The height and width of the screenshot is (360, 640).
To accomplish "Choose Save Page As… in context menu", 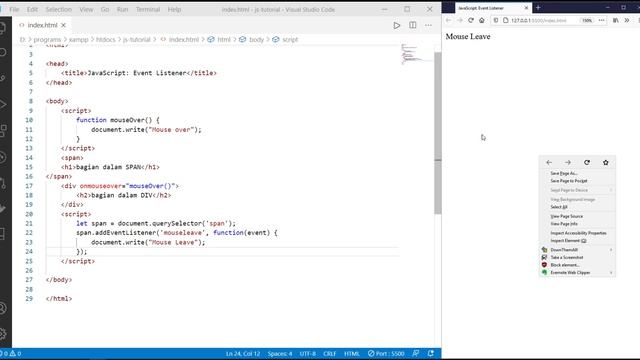I will point(577,173).
